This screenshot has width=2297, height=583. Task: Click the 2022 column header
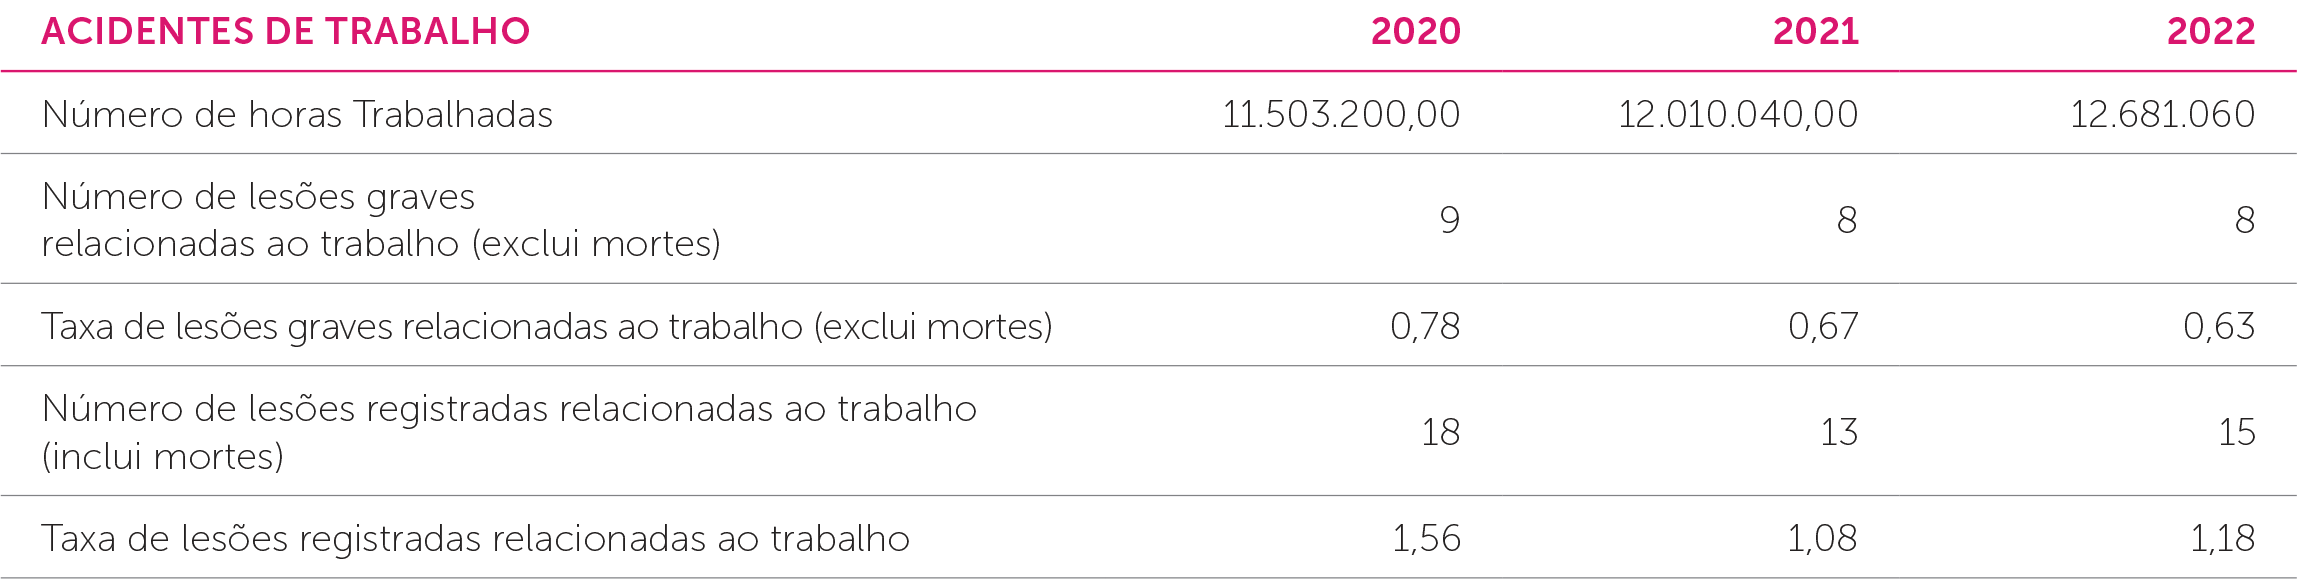click(x=2210, y=32)
